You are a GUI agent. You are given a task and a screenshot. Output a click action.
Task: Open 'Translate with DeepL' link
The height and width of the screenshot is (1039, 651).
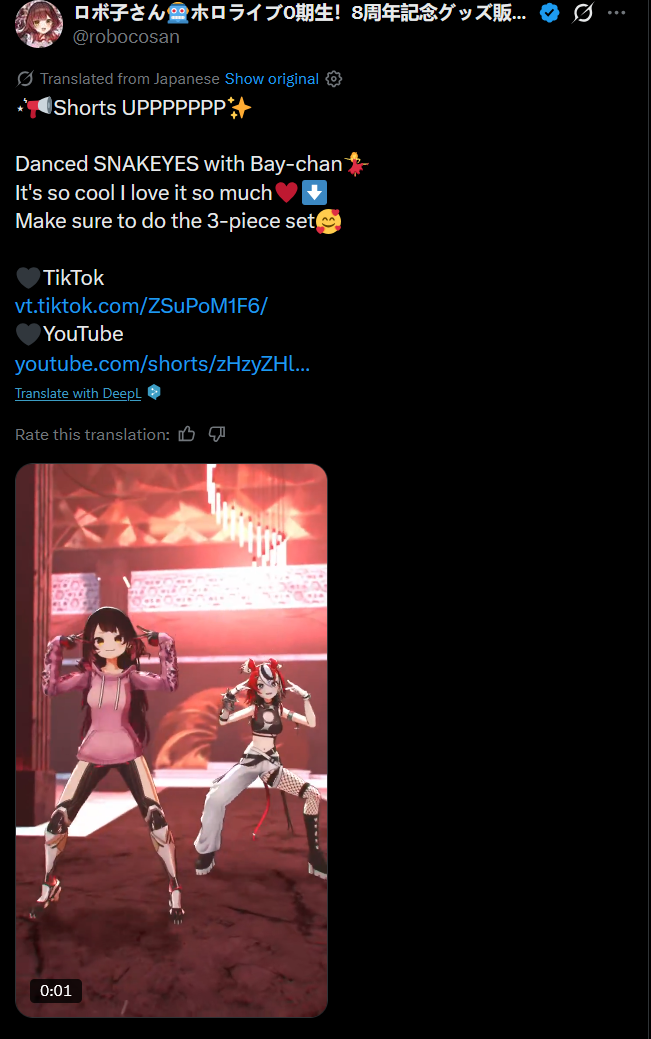(78, 393)
